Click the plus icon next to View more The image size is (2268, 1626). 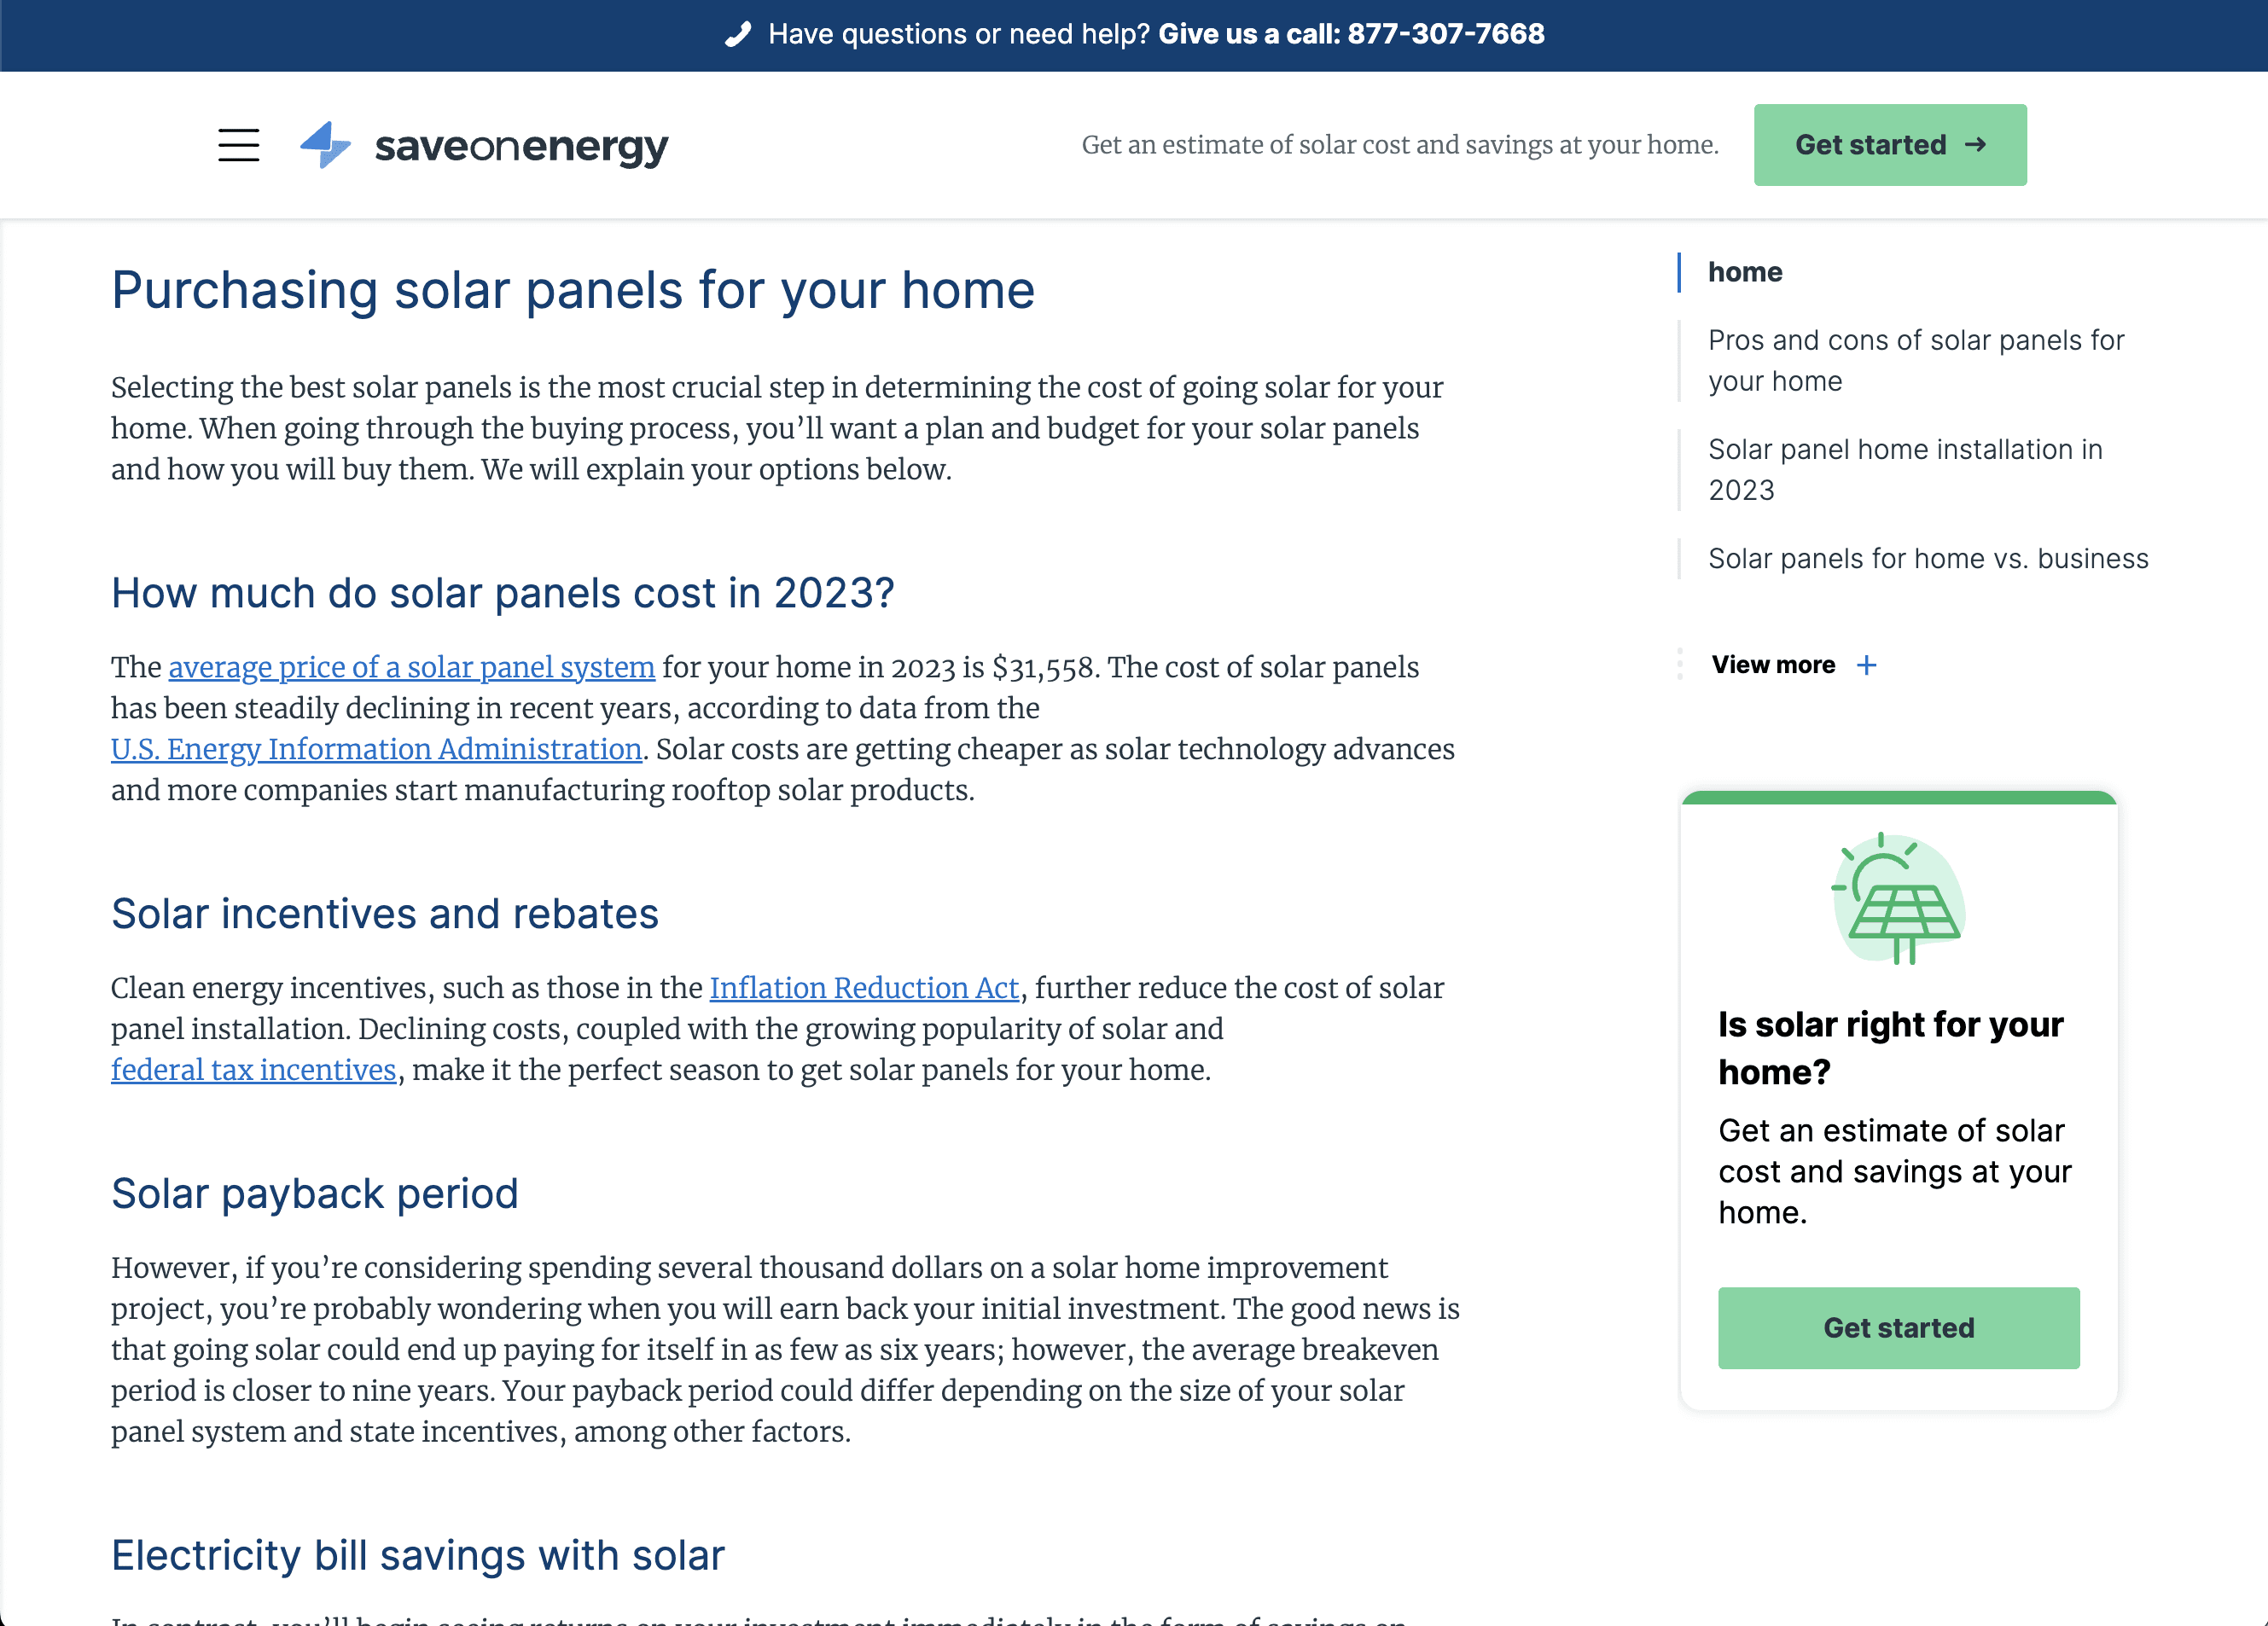coord(1866,665)
